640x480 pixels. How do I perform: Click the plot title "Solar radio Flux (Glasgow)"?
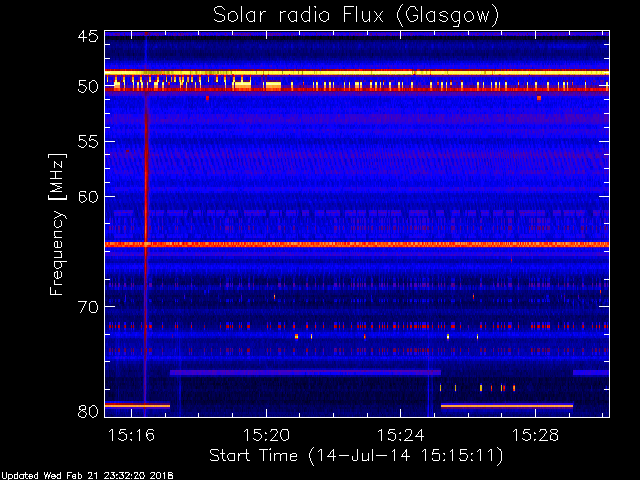coord(356,16)
